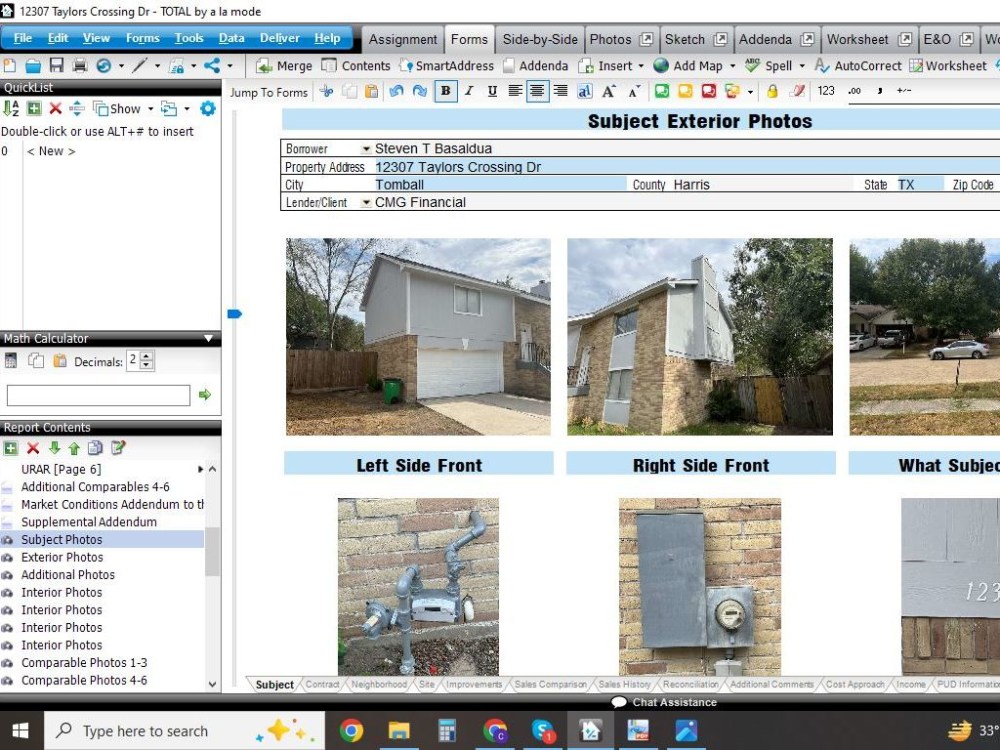1000x750 pixels.
Task: Create a new report file
Action: (x=10, y=66)
